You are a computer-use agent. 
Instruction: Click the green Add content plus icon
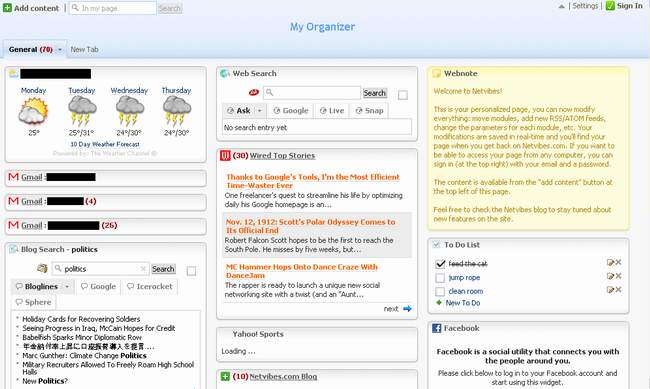coord(7,8)
